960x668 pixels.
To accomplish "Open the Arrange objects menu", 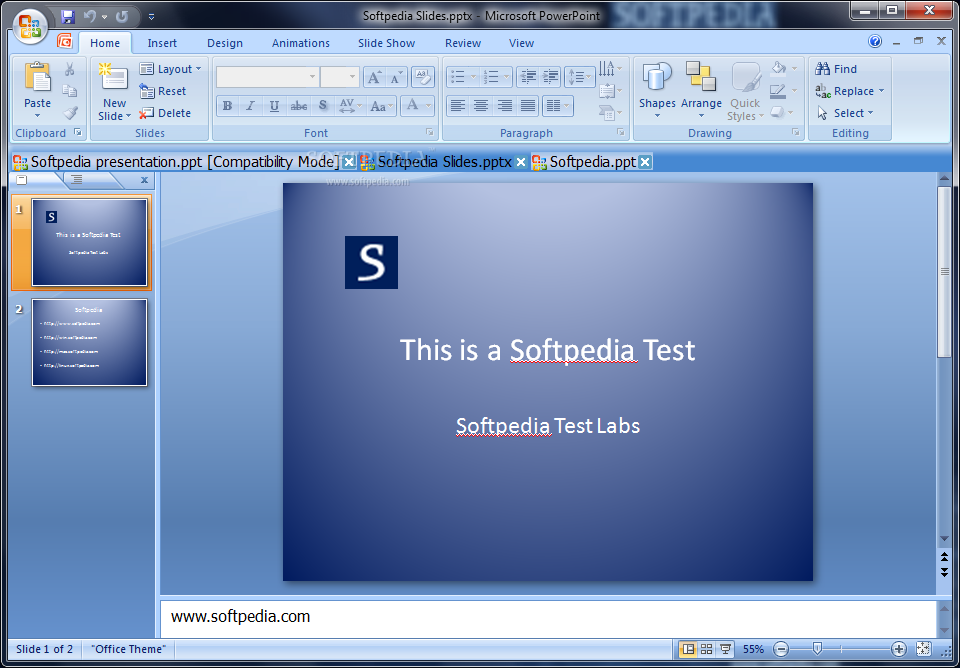I will tap(701, 90).
